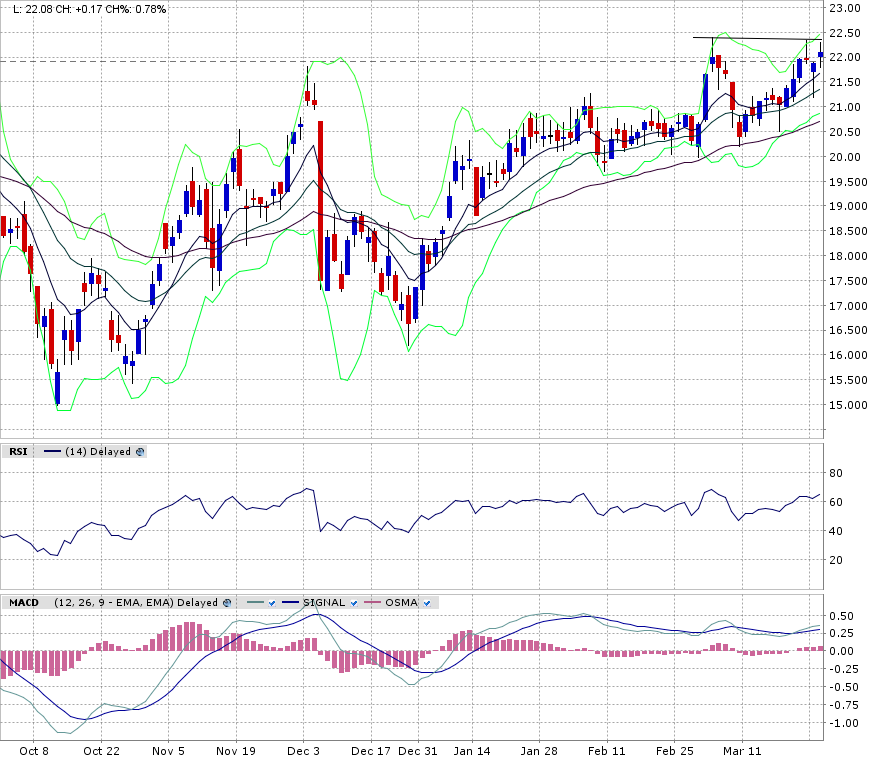The width and height of the screenshot is (876, 765).
Task: Click the RSI navy line color swatch
Action: coord(52,452)
